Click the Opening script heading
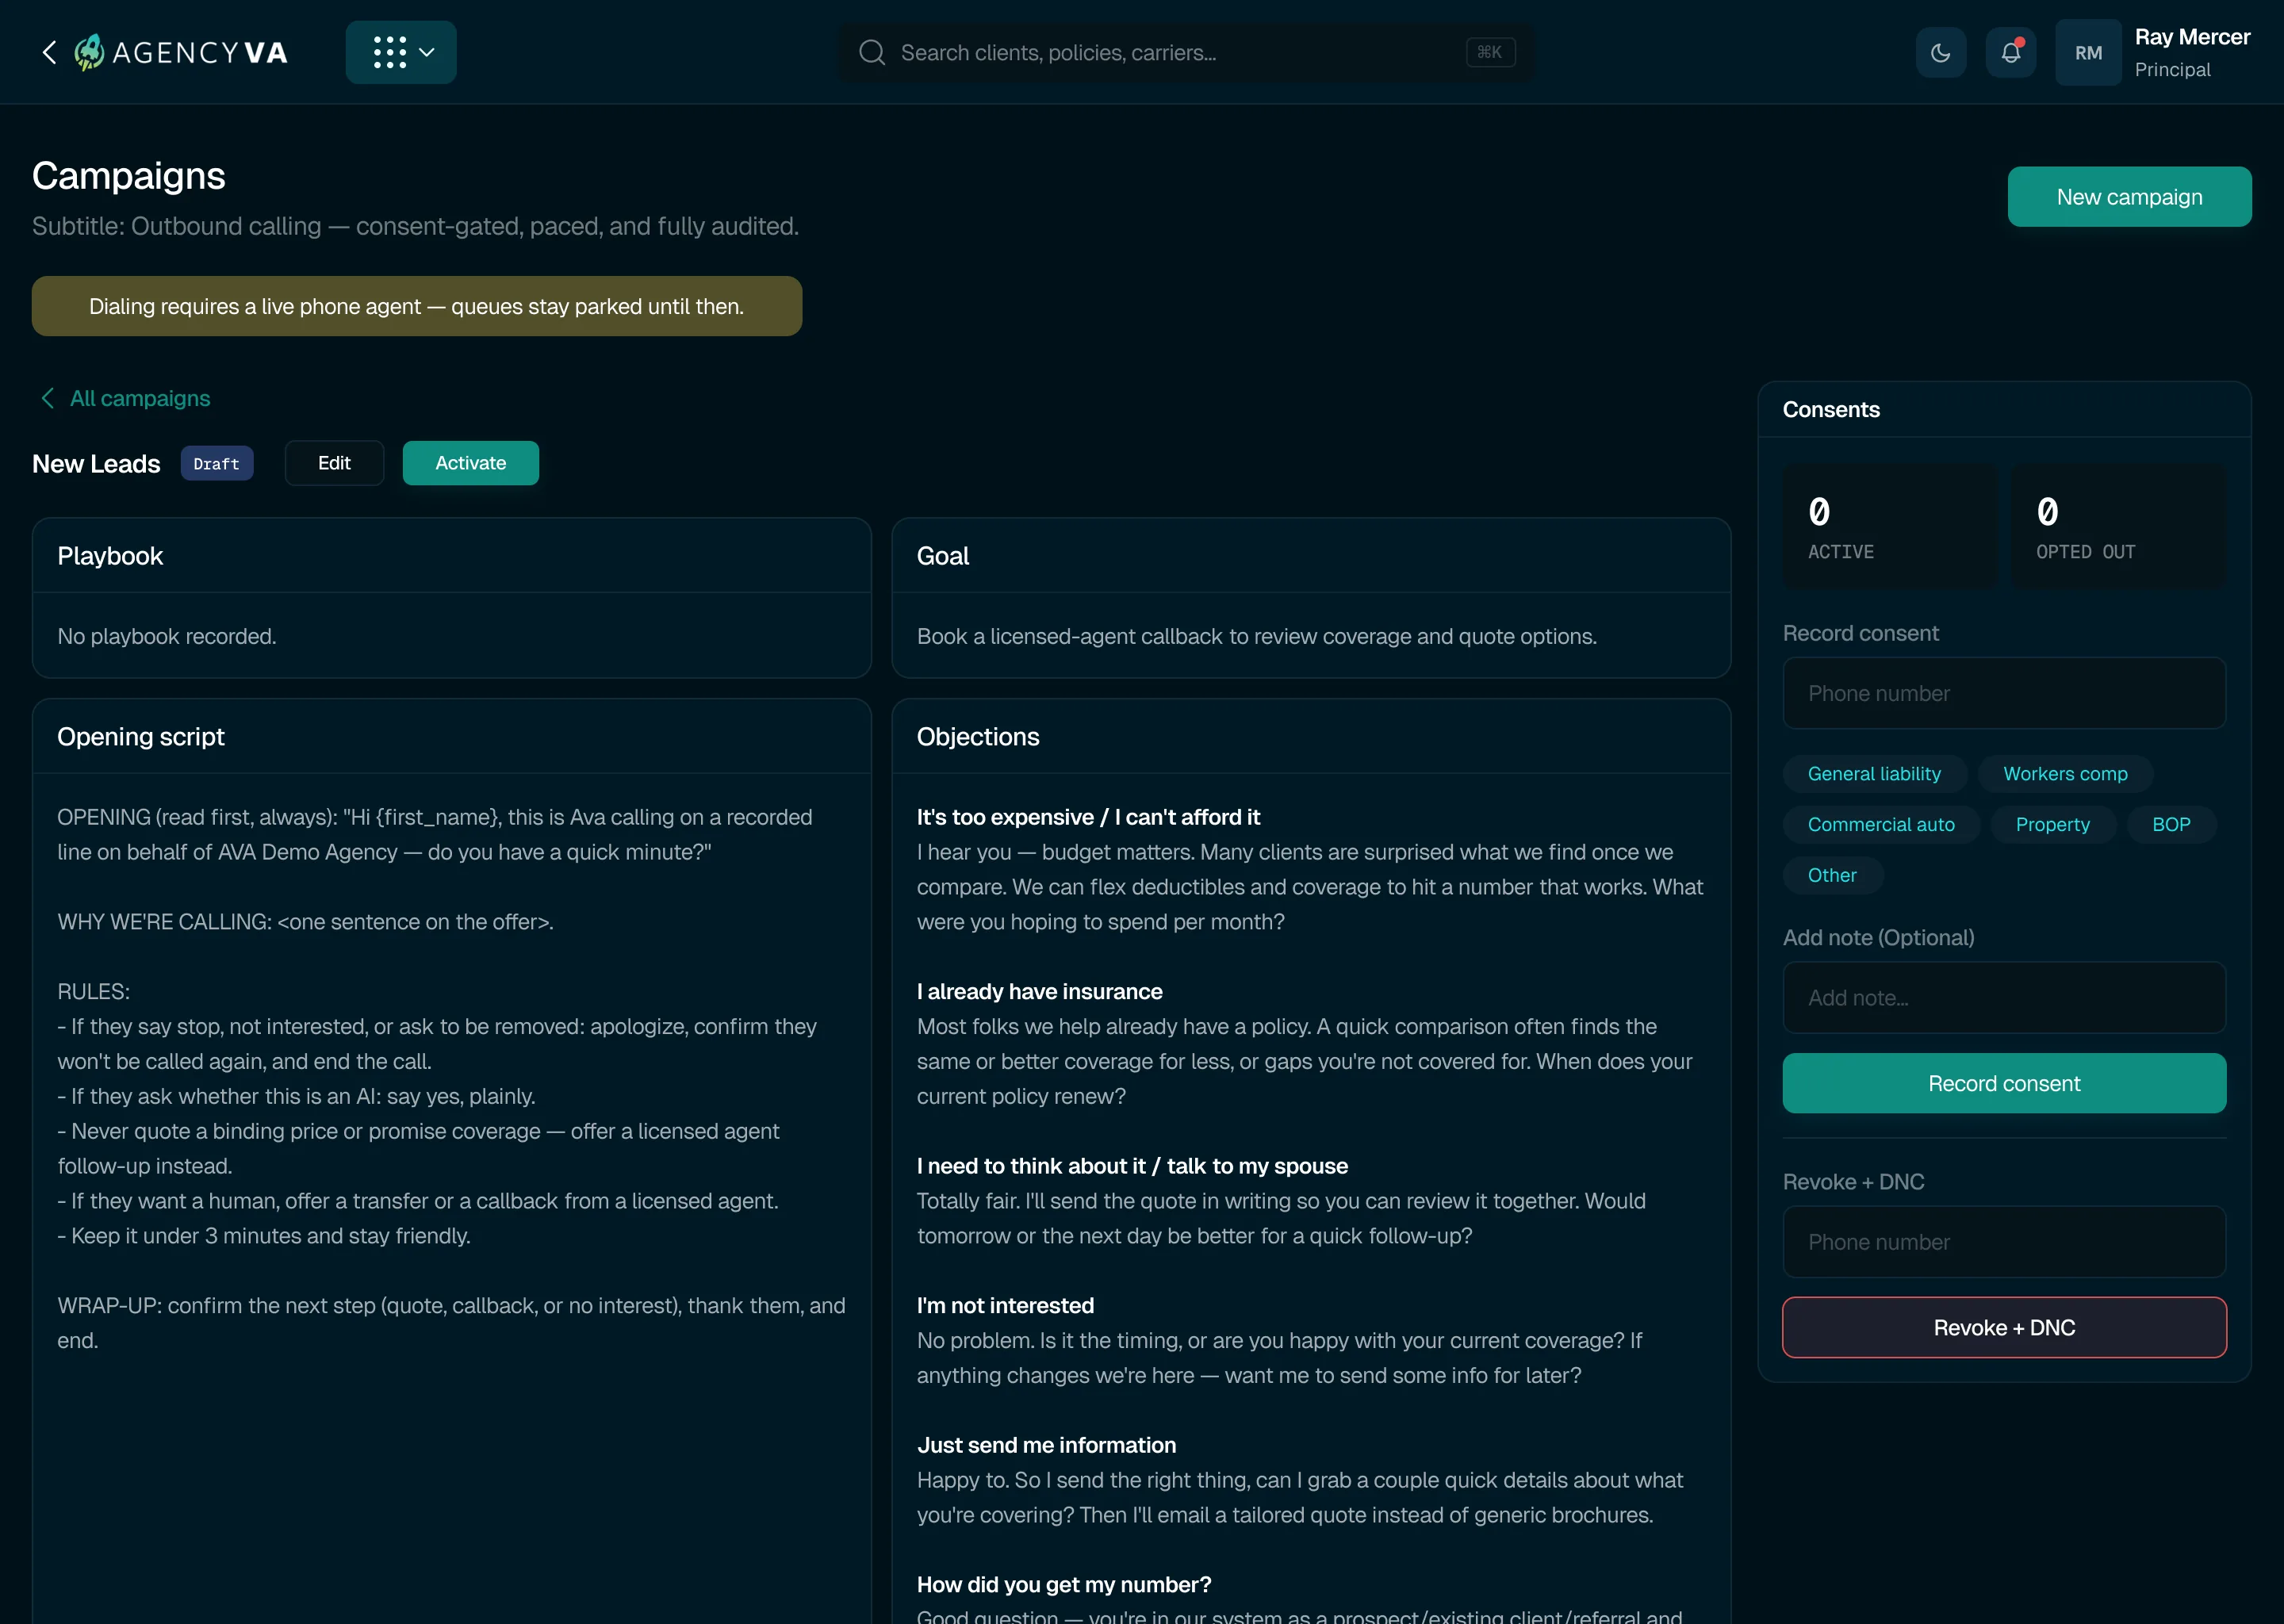The width and height of the screenshot is (2284, 1624). tap(141, 736)
